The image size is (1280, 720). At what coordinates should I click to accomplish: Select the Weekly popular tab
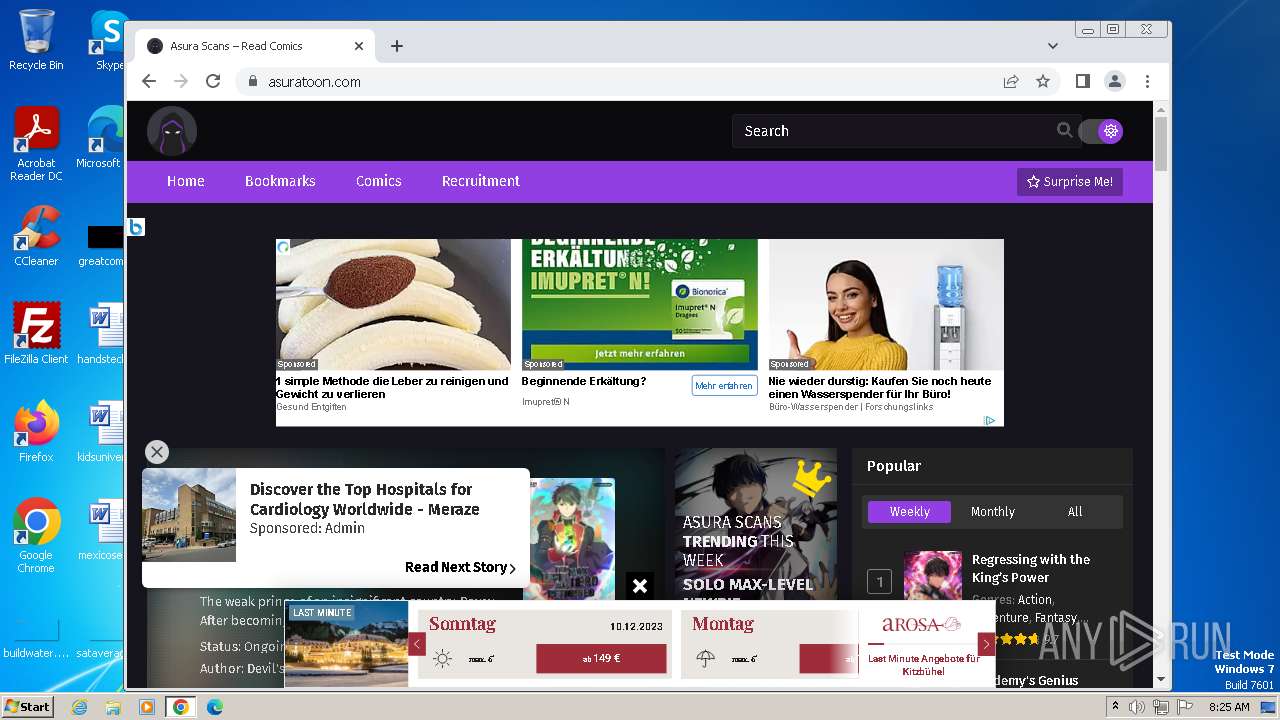[x=910, y=512]
